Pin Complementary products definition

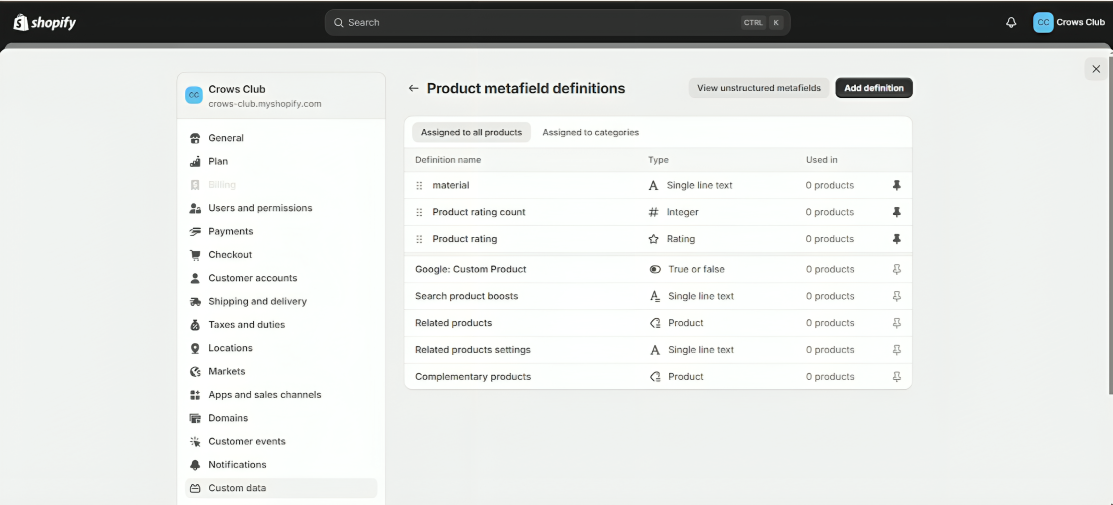point(897,377)
